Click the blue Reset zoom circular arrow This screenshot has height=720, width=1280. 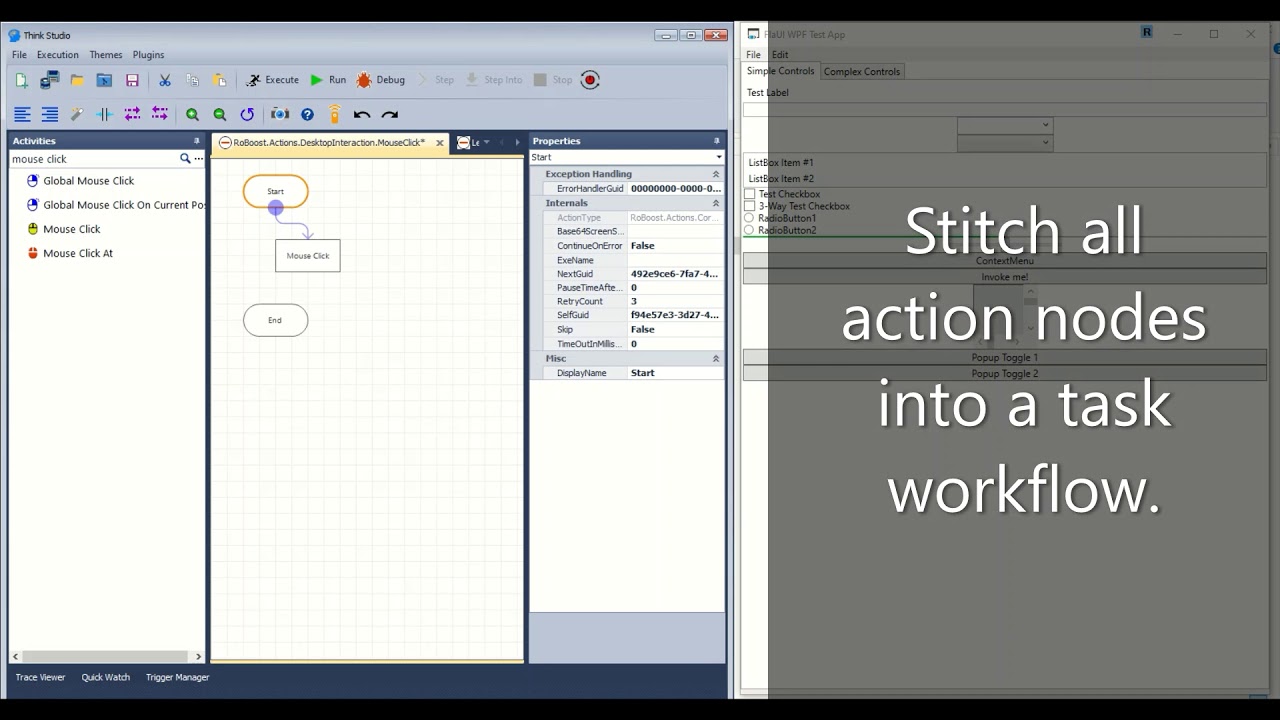247,115
